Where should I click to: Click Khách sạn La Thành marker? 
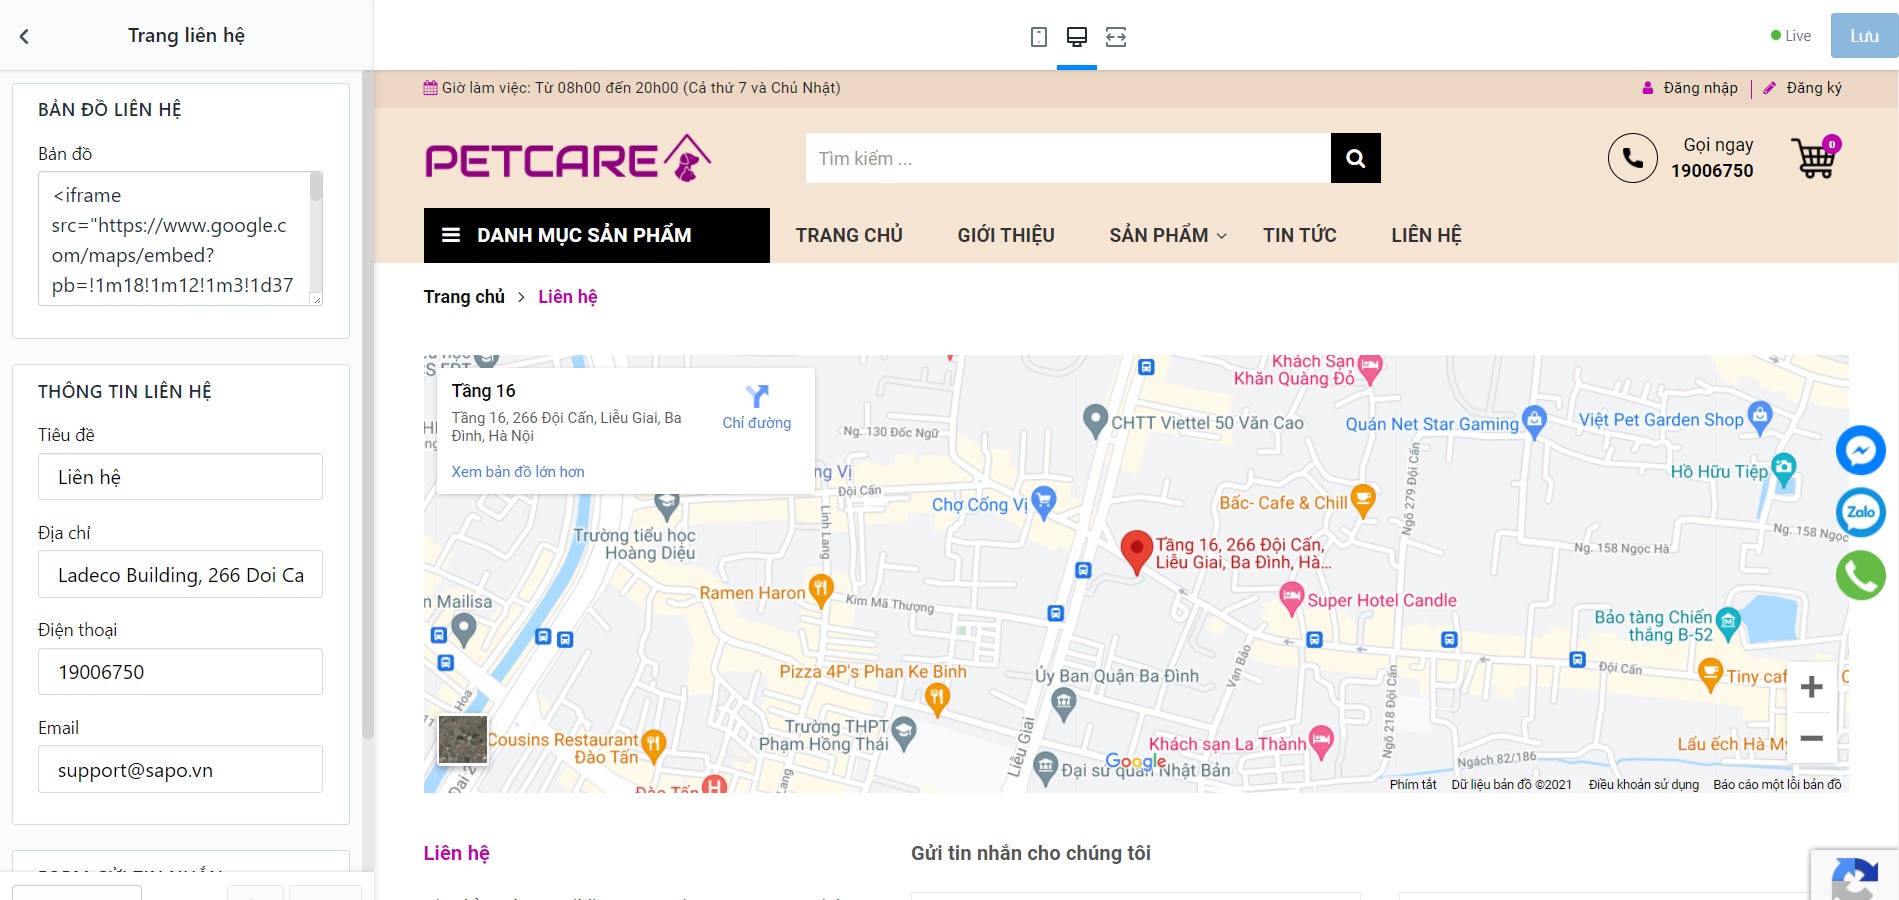[1321, 741]
